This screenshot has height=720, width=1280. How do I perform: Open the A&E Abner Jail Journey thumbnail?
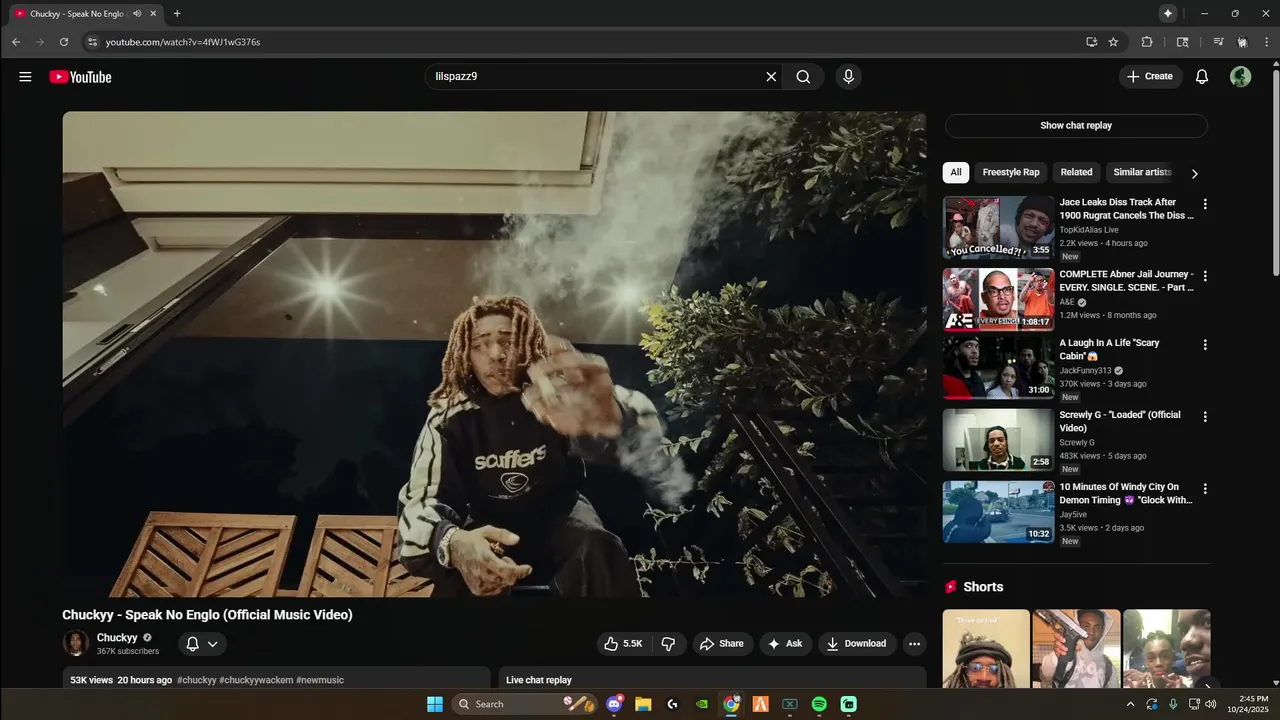[x=998, y=299]
